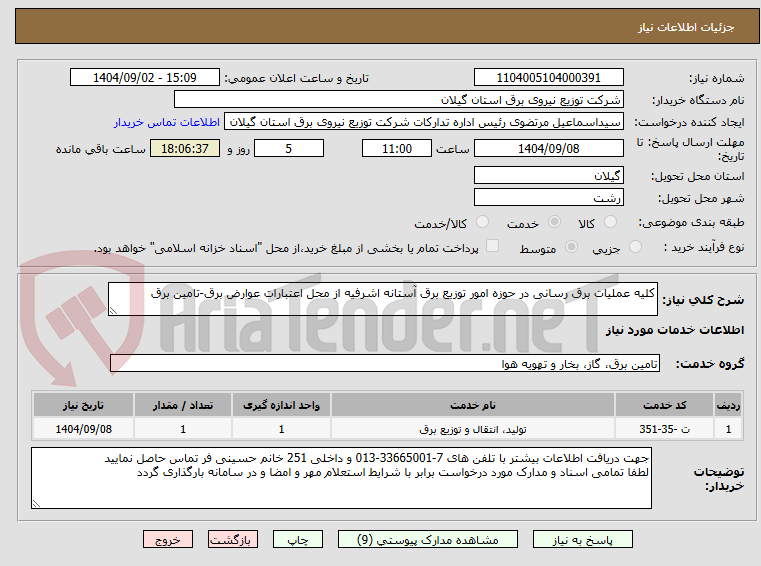Select the کالا/خدمت radio button
Viewport: 761px width, 566px height.
pyautogui.click(x=482, y=222)
